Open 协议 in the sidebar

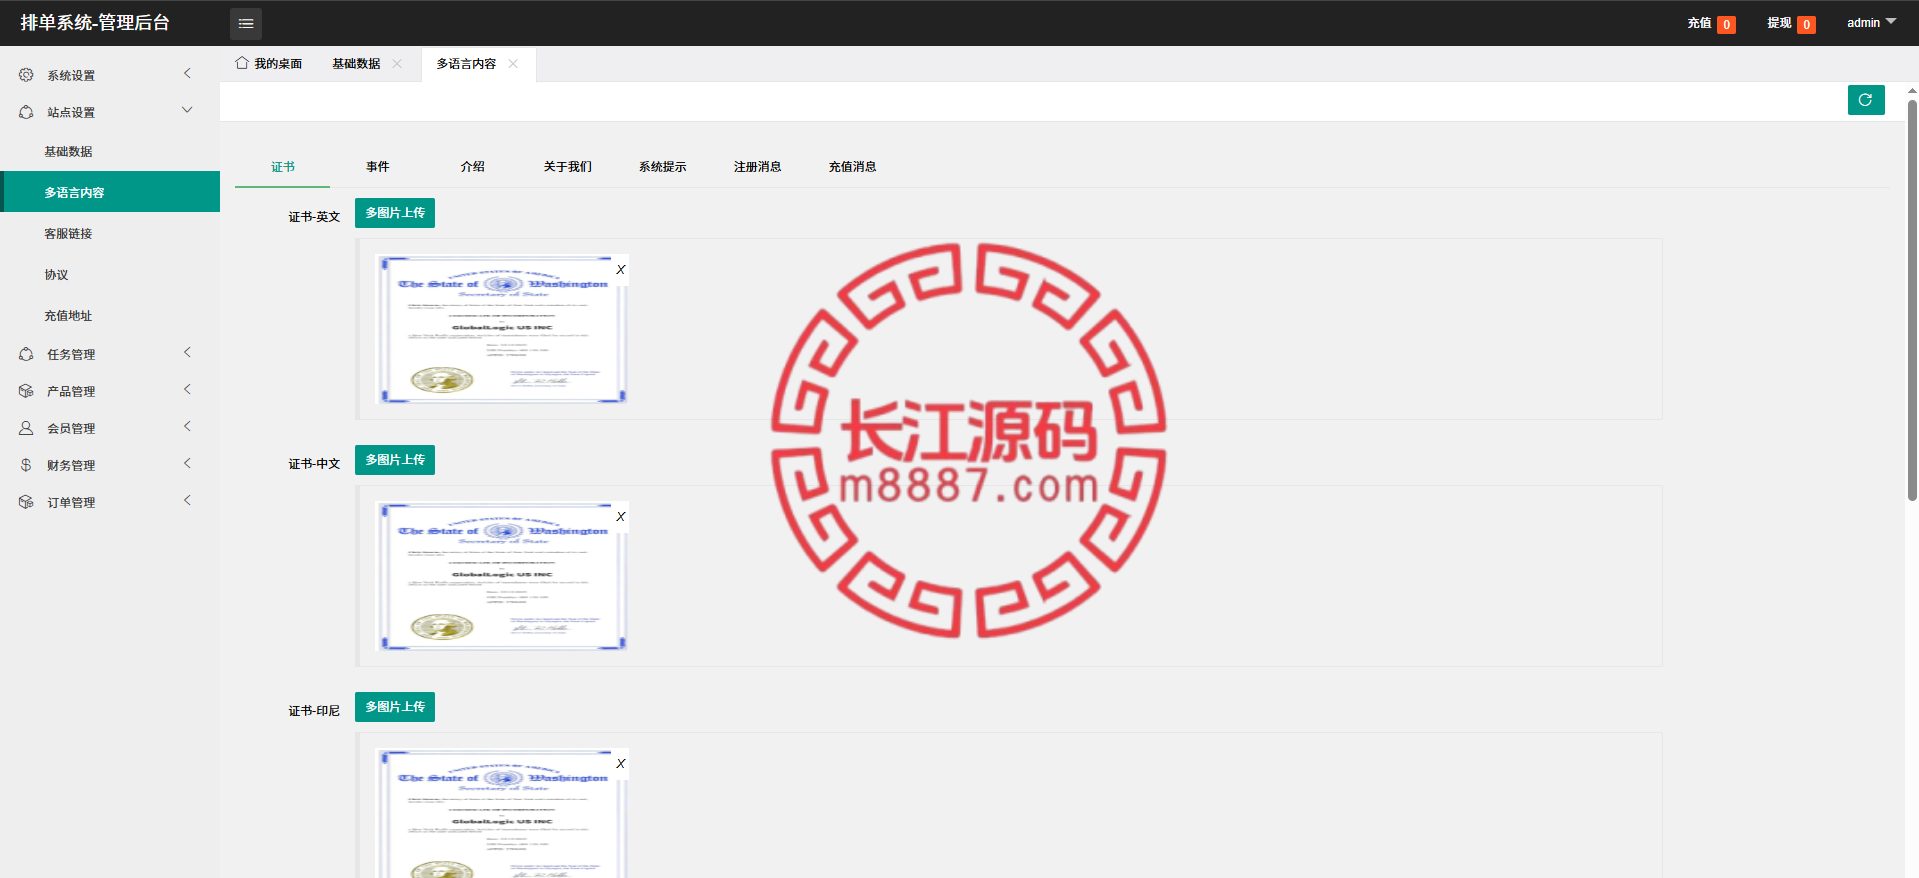(x=110, y=274)
